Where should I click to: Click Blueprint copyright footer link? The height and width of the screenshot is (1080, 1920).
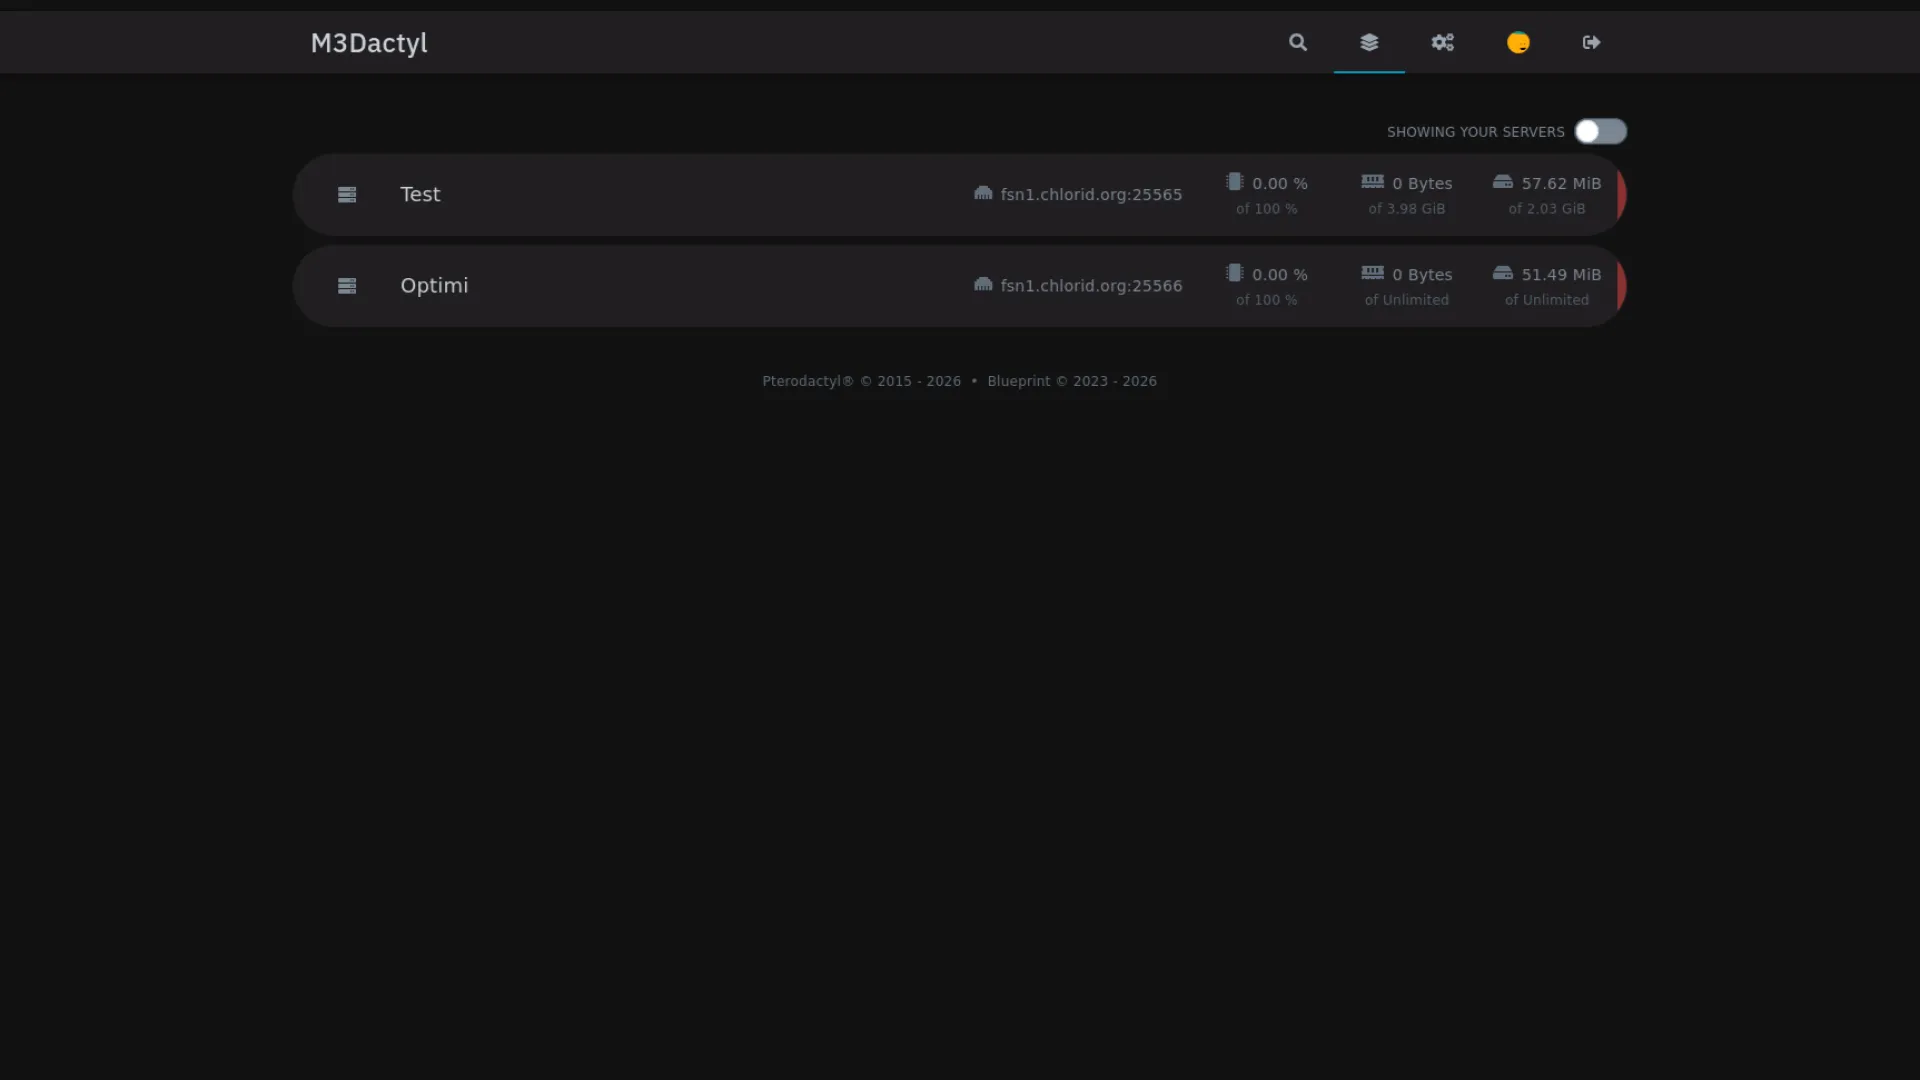point(1072,381)
